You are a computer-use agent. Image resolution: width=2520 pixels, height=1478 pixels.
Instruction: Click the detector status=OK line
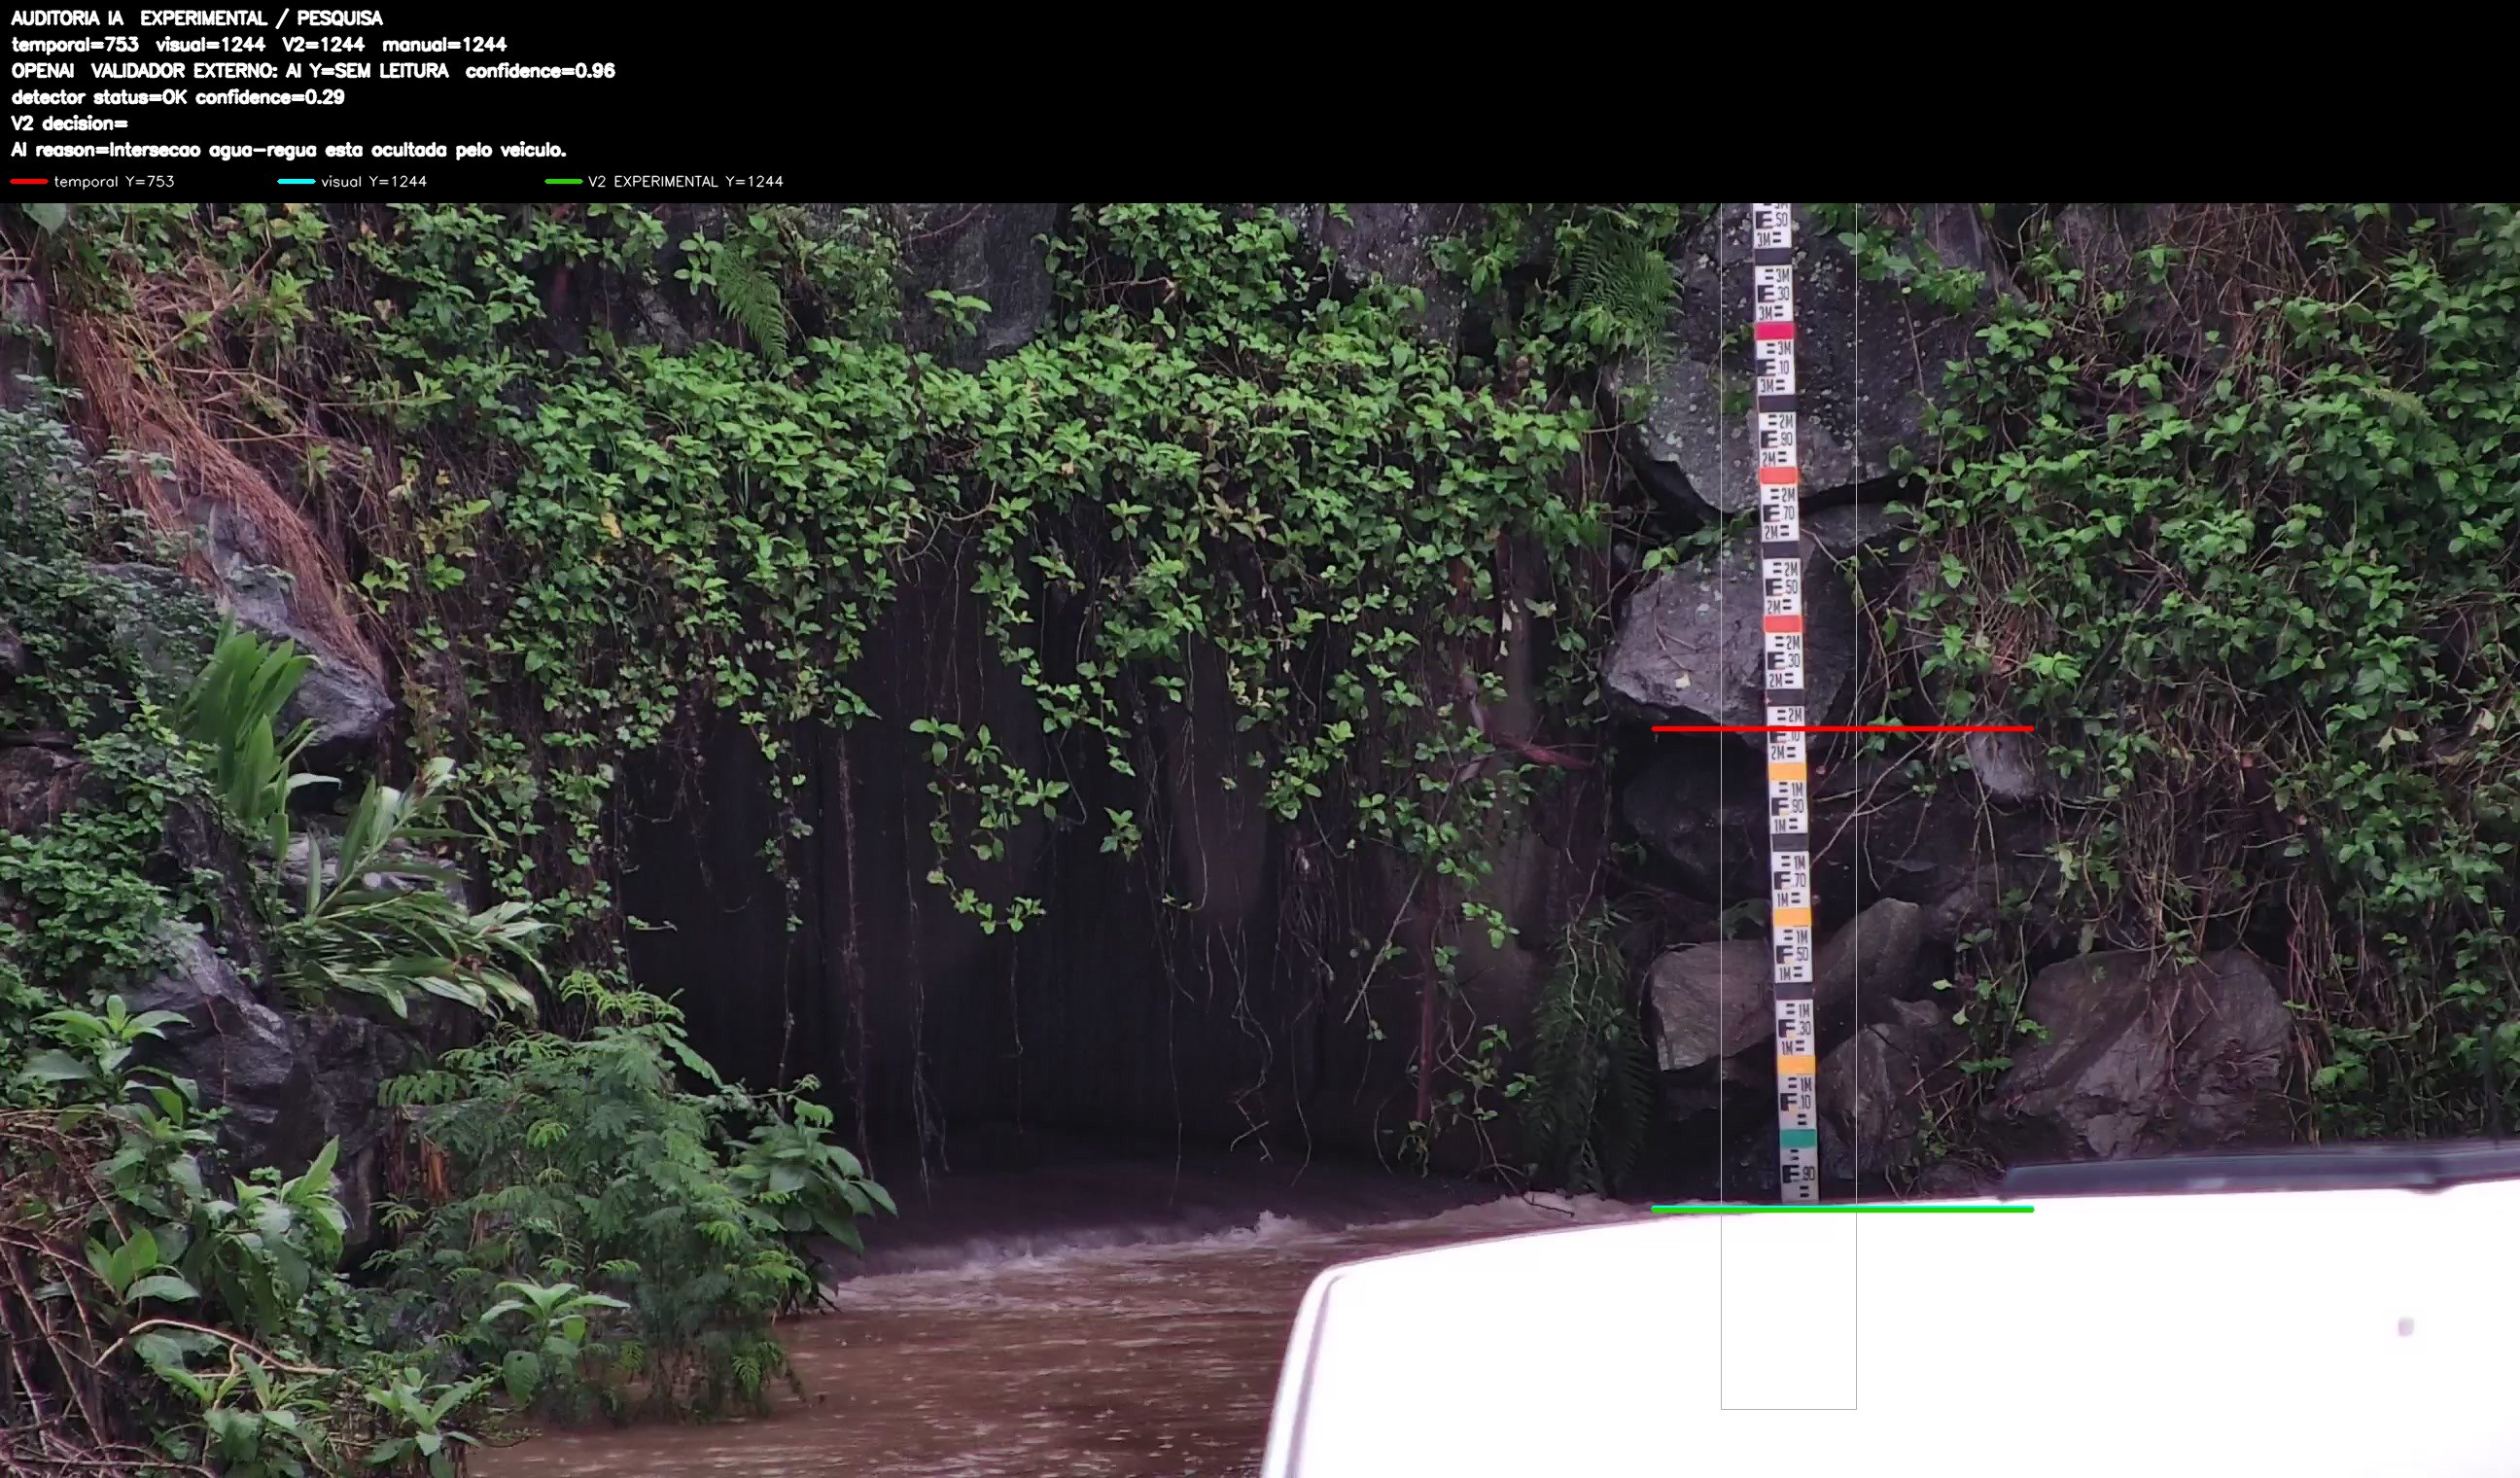tap(178, 97)
